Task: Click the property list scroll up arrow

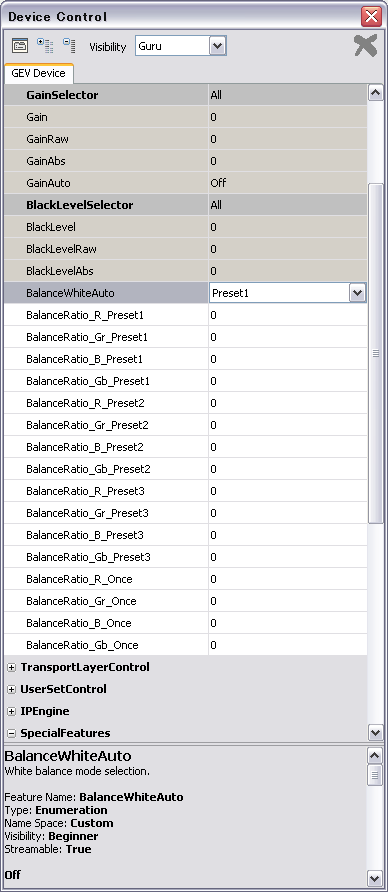Action: pyautogui.click(x=375, y=93)
